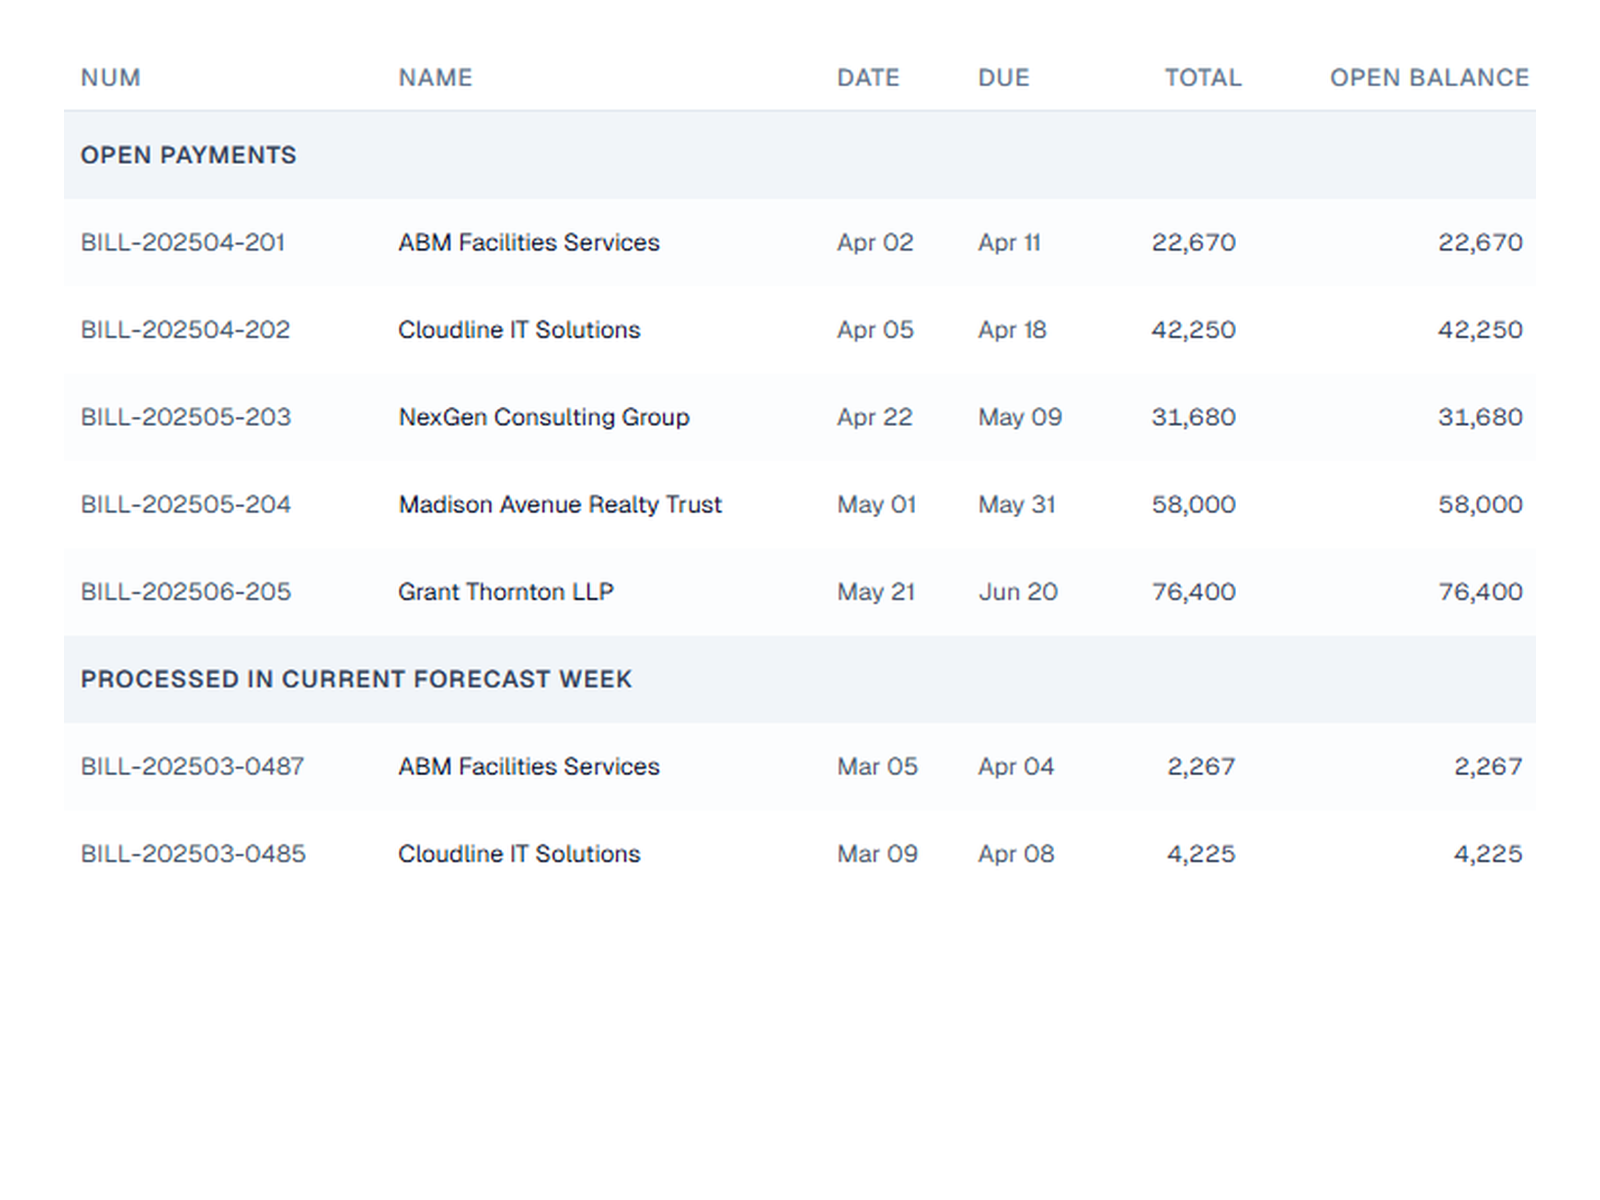Click the Apr 08 due date
Image resolution: width=1600 pixels, height=1200 pixels.
pos(1016,854)
